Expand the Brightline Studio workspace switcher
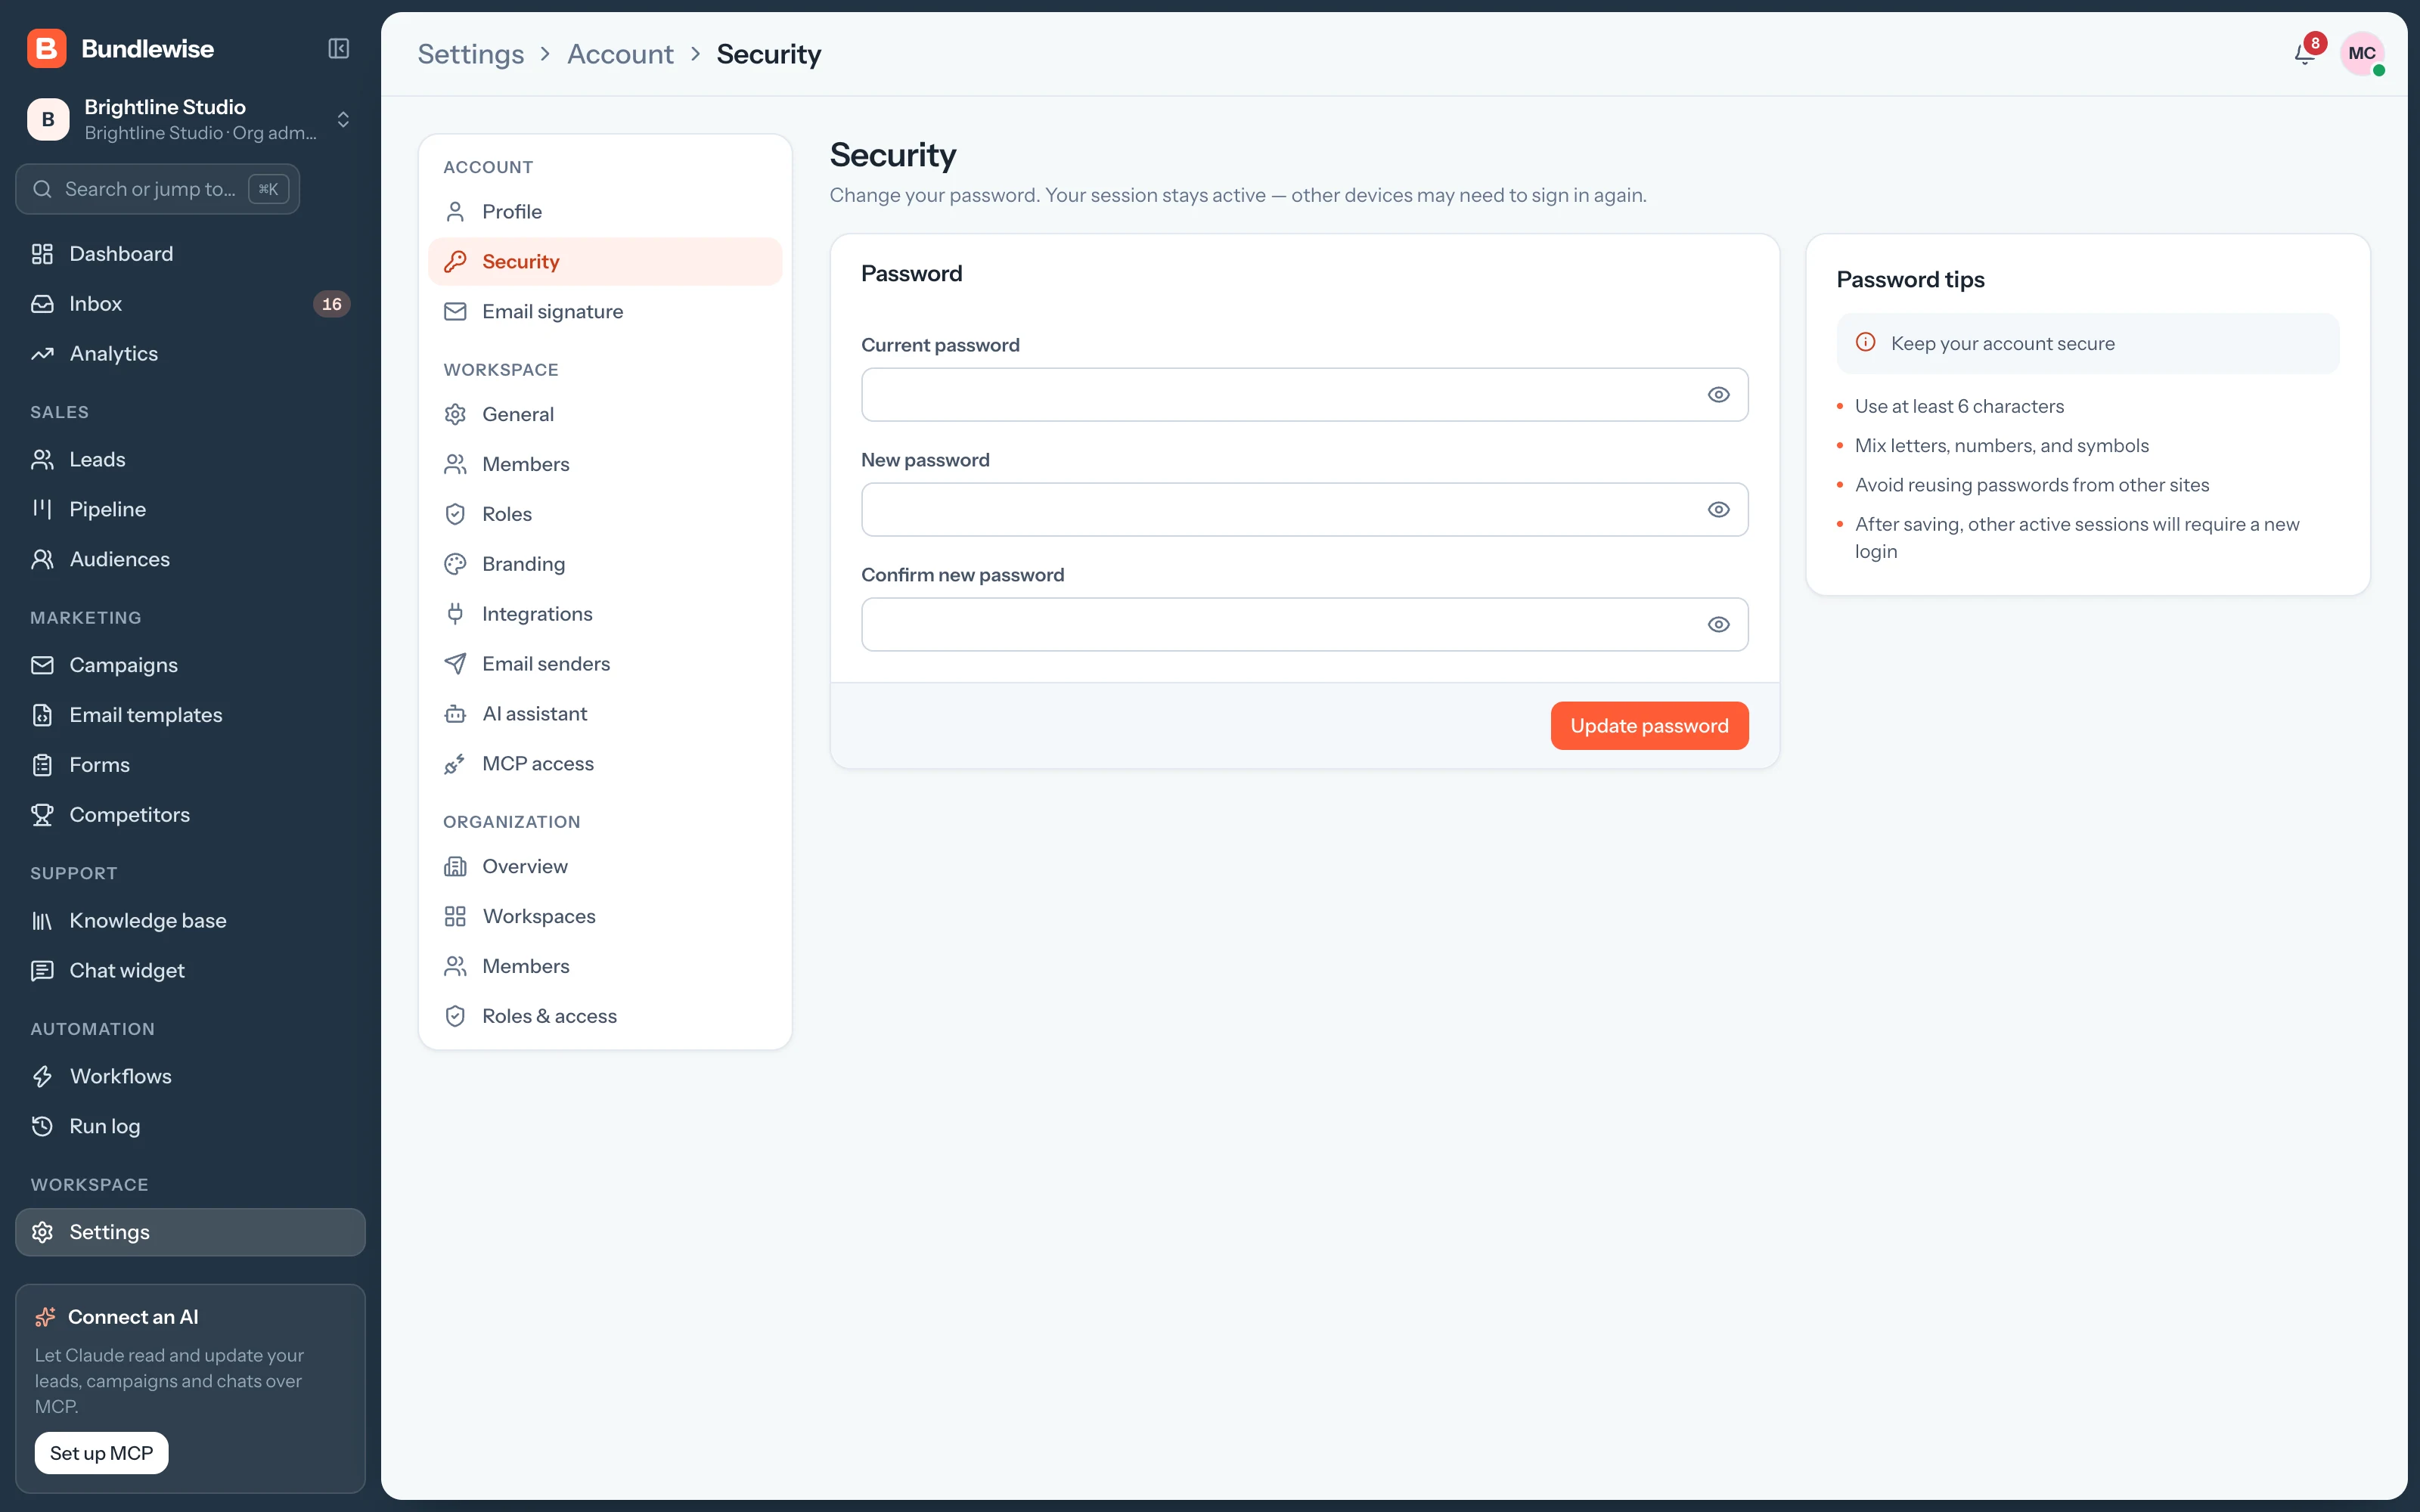 [190, 120]
